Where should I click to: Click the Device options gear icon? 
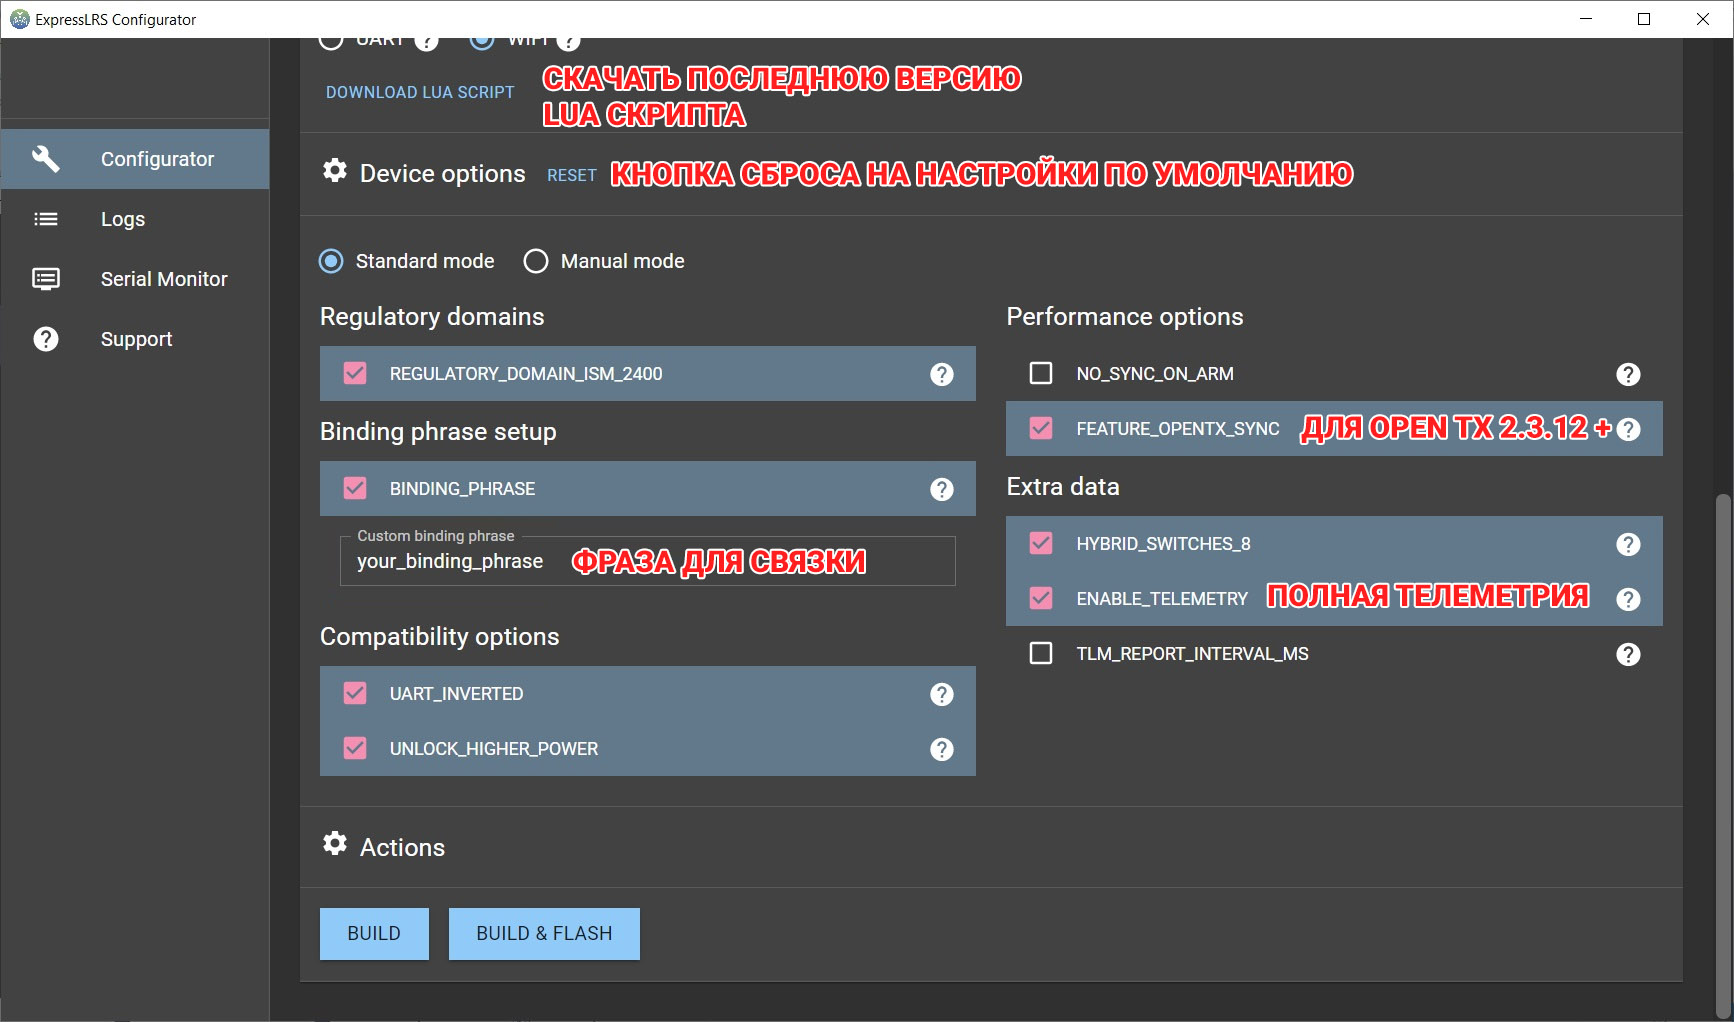(335, 171)
